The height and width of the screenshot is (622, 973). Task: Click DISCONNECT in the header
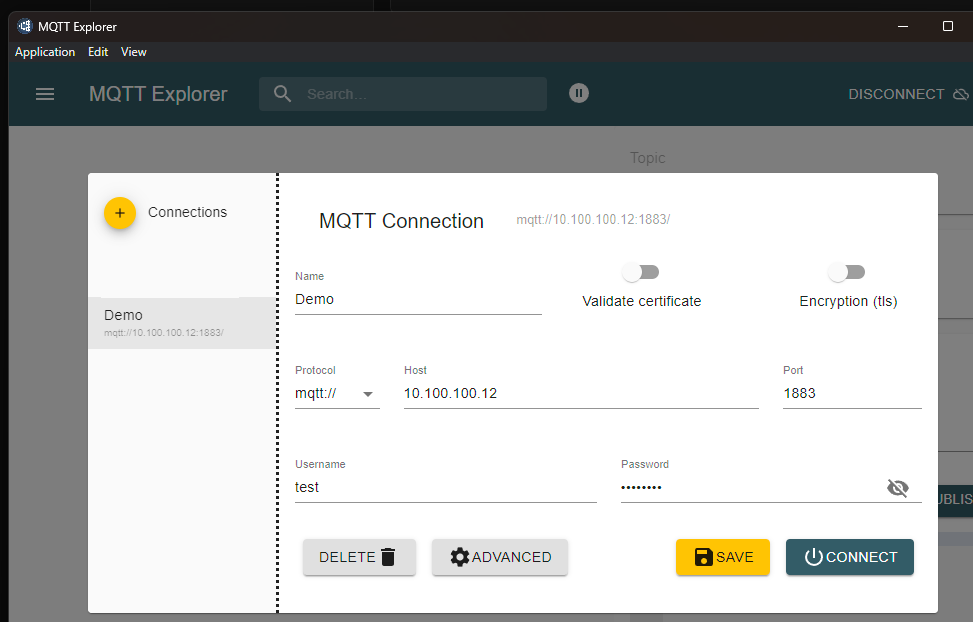896,94
